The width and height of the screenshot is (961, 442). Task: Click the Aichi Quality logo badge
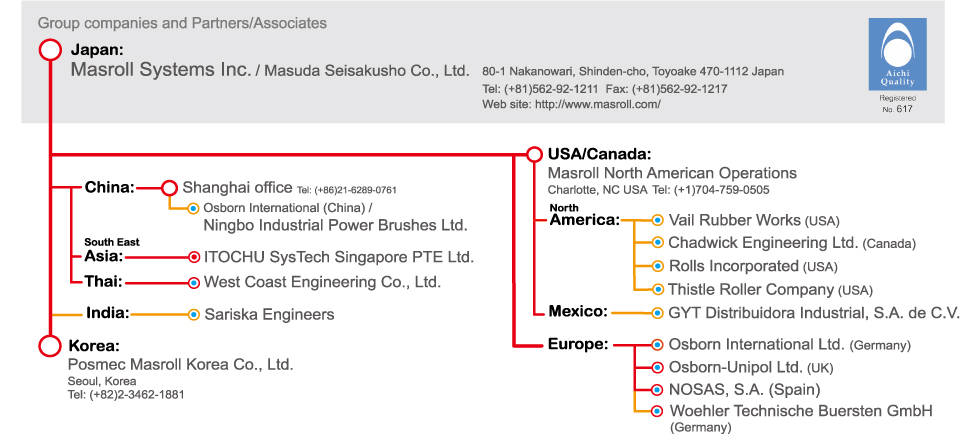[897, 54]
